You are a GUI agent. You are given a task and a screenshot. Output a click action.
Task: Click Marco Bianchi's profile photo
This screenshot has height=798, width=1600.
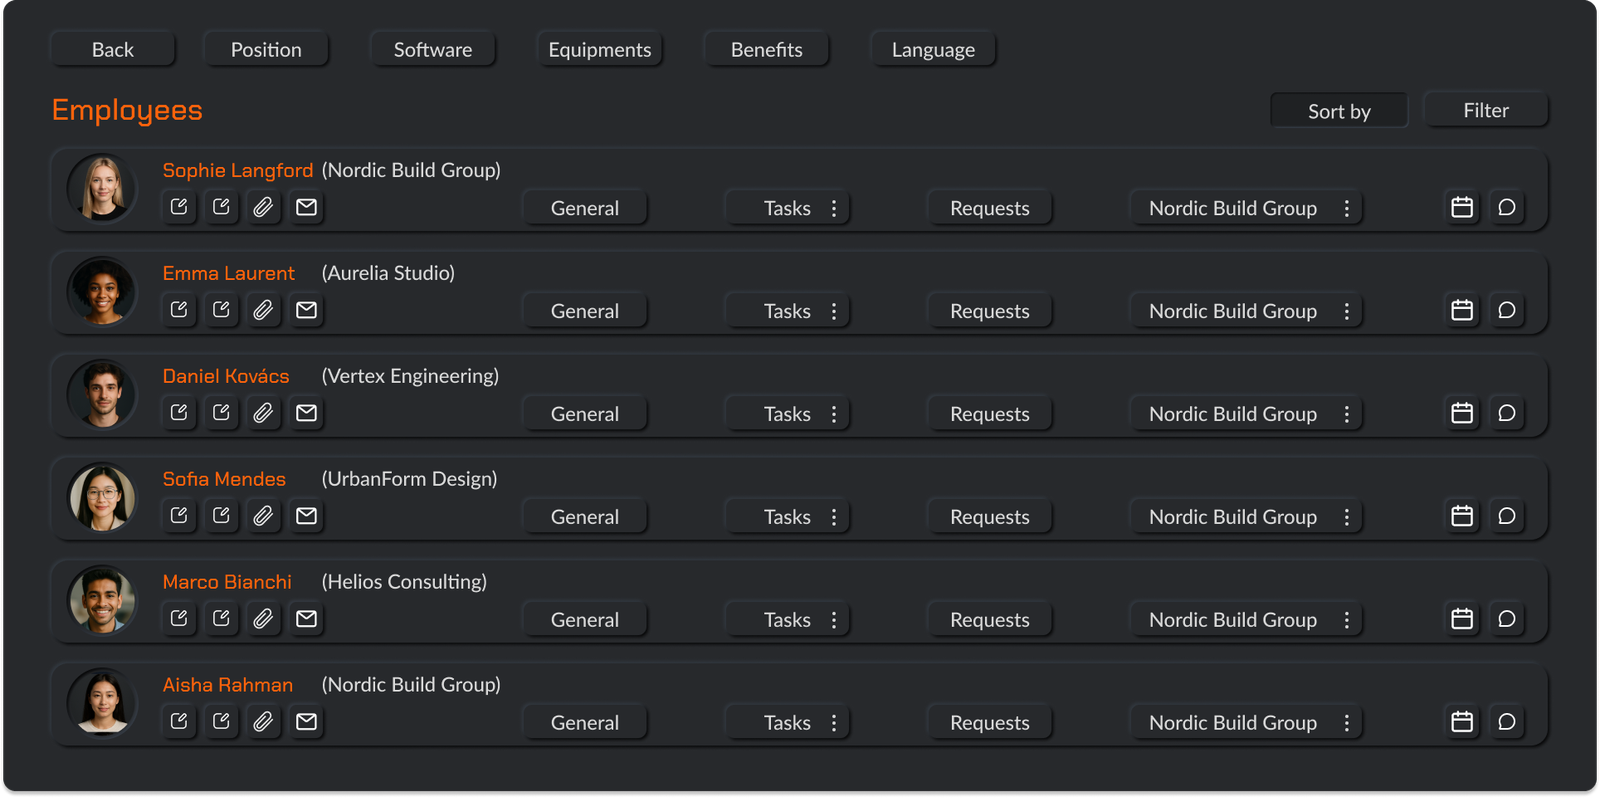(x=102, y=600)
